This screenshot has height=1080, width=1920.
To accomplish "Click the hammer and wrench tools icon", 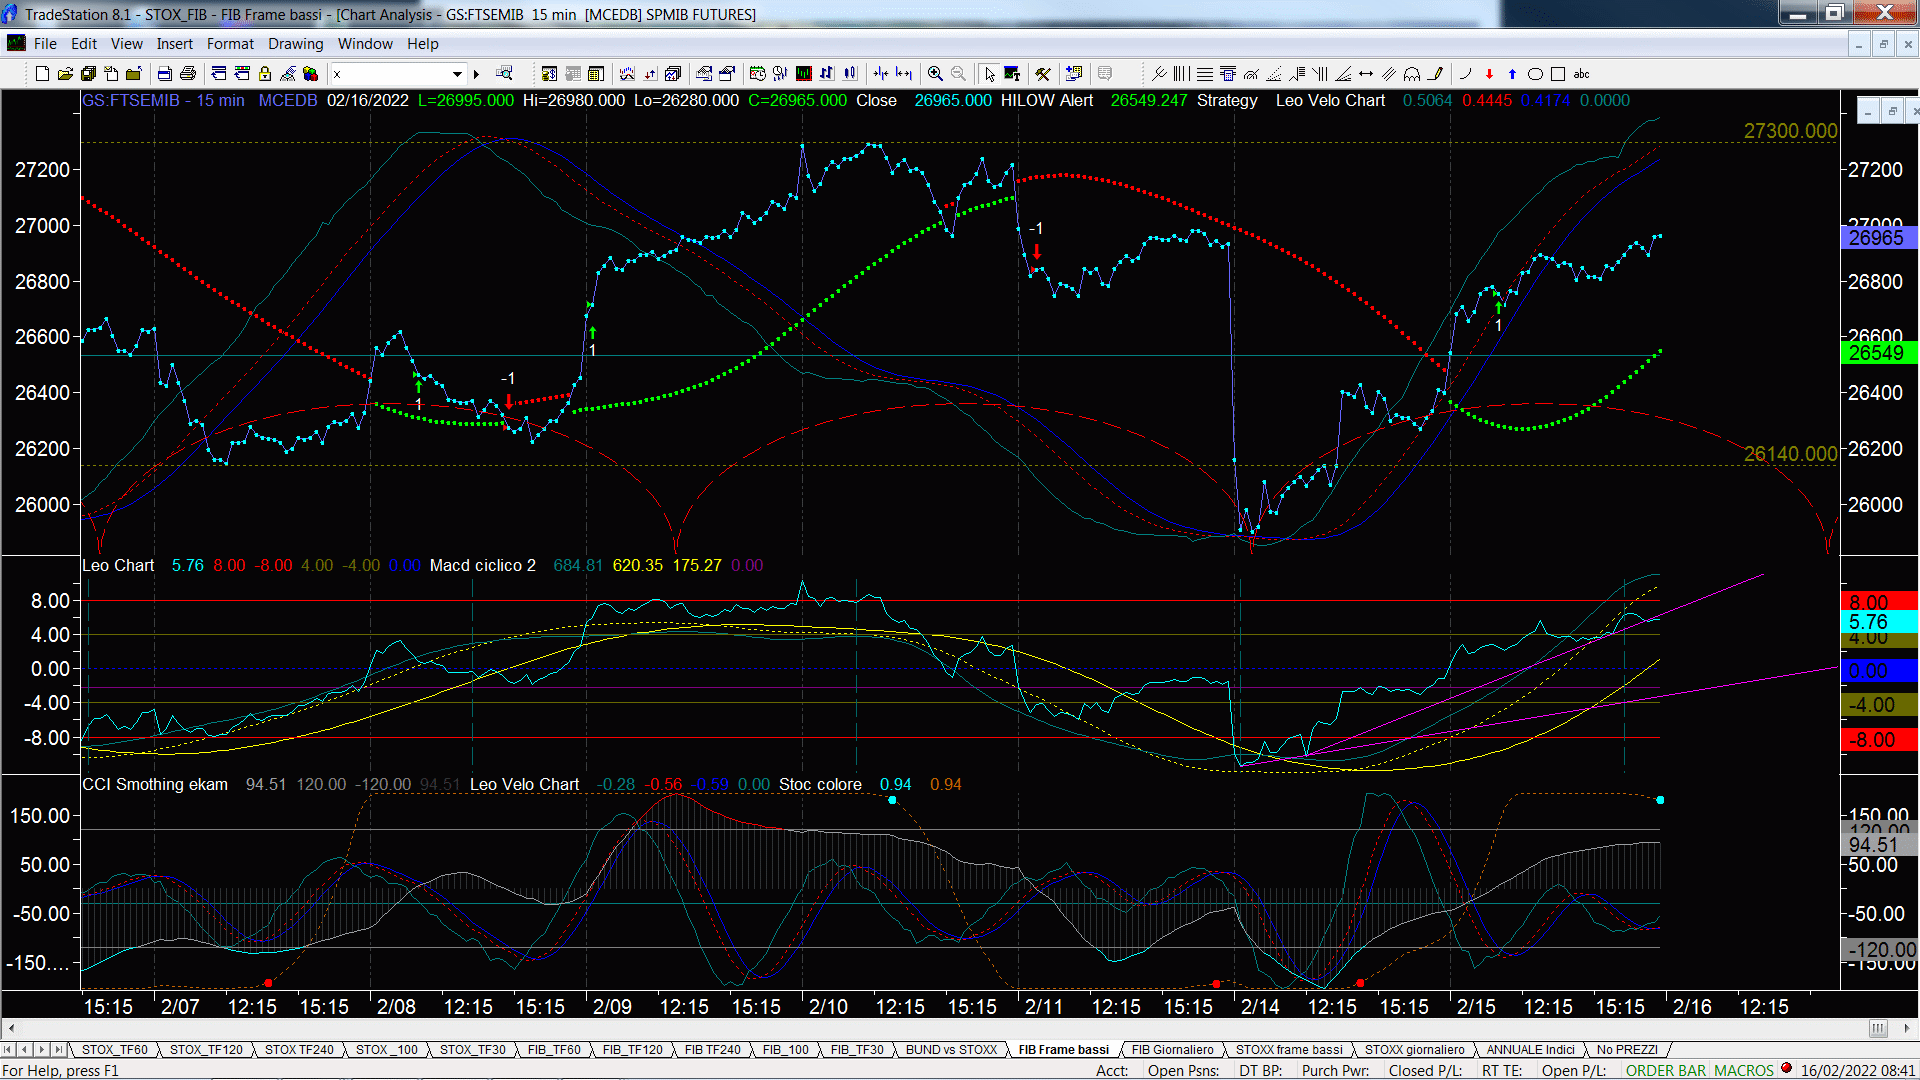I will [1042, 74].
